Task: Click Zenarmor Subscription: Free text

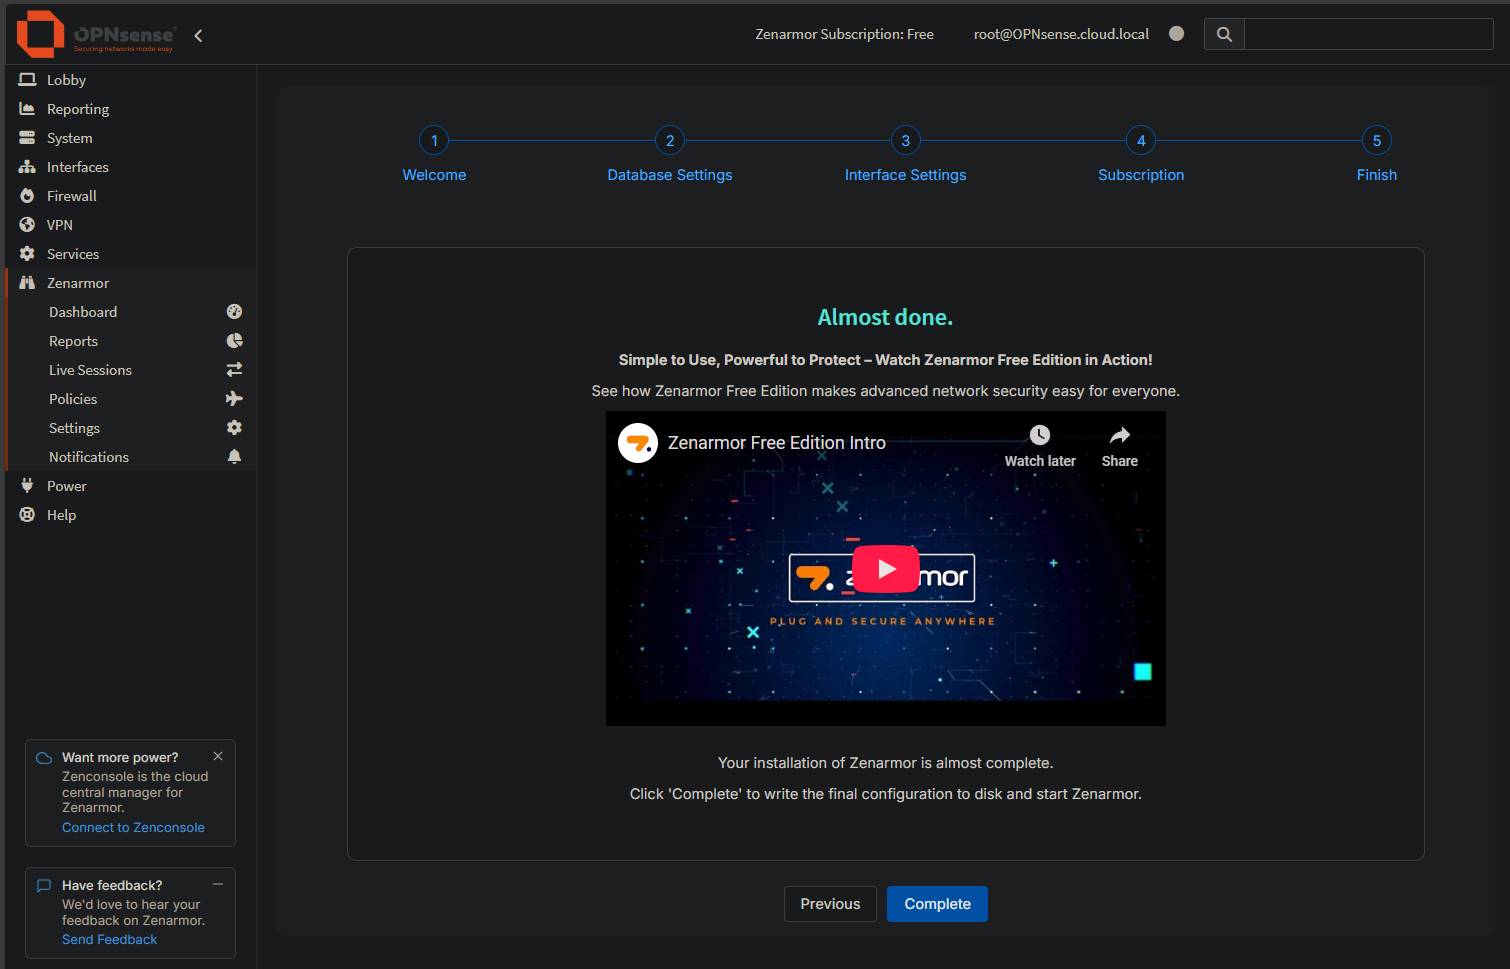Action: click(844, 34)
